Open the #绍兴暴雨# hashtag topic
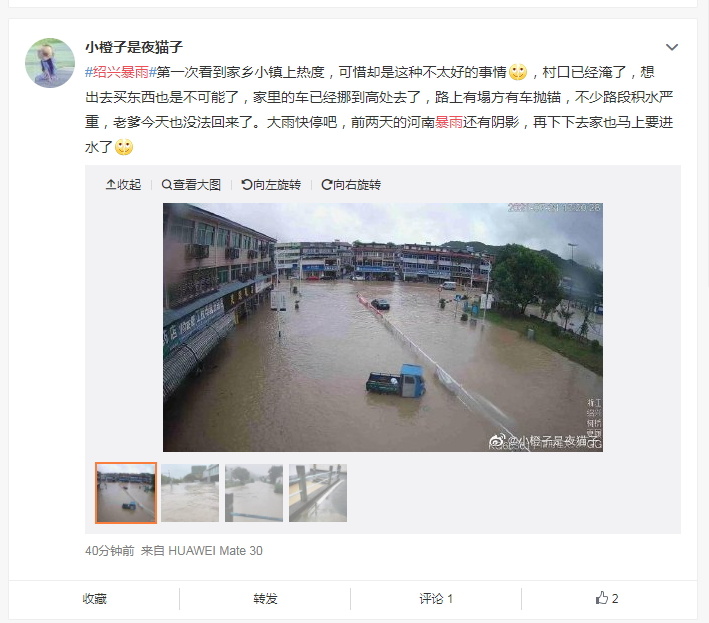This screenshot has width=709, height=623. tap(121, 72)
